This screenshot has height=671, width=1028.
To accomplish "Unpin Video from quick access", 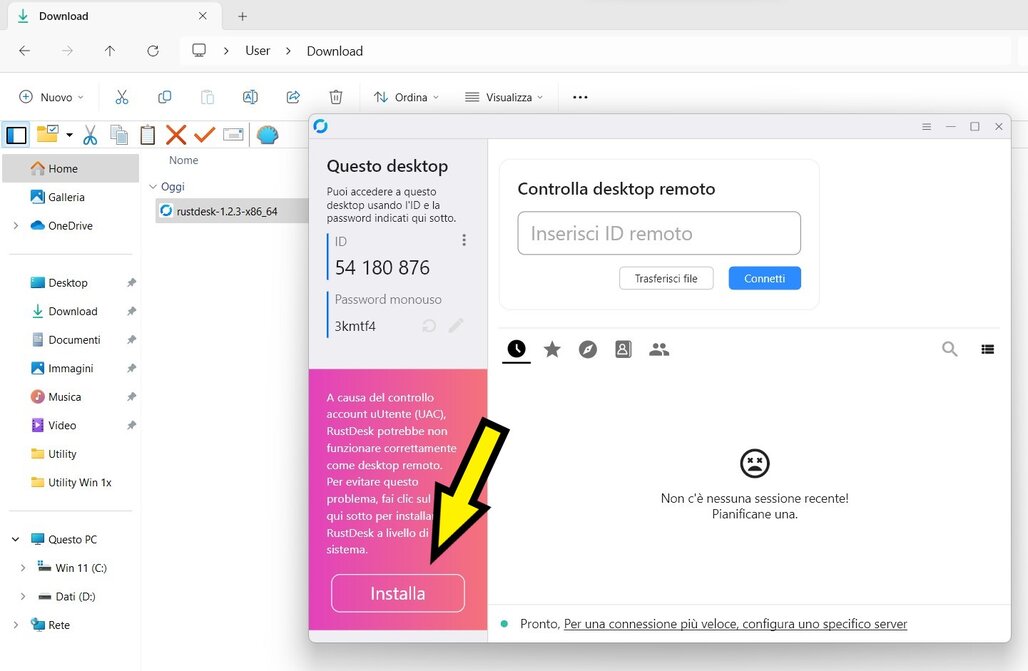I will coord(131,425).
